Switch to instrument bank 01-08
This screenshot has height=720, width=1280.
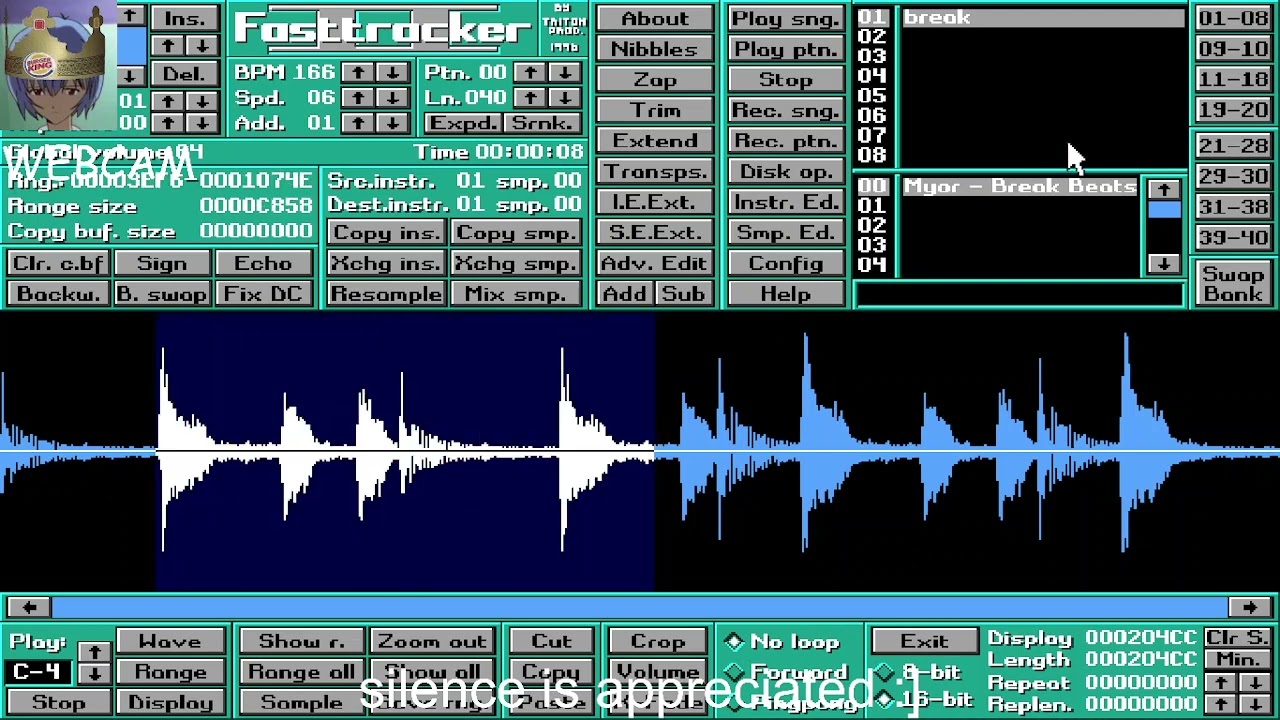[x=1233, y=18]
